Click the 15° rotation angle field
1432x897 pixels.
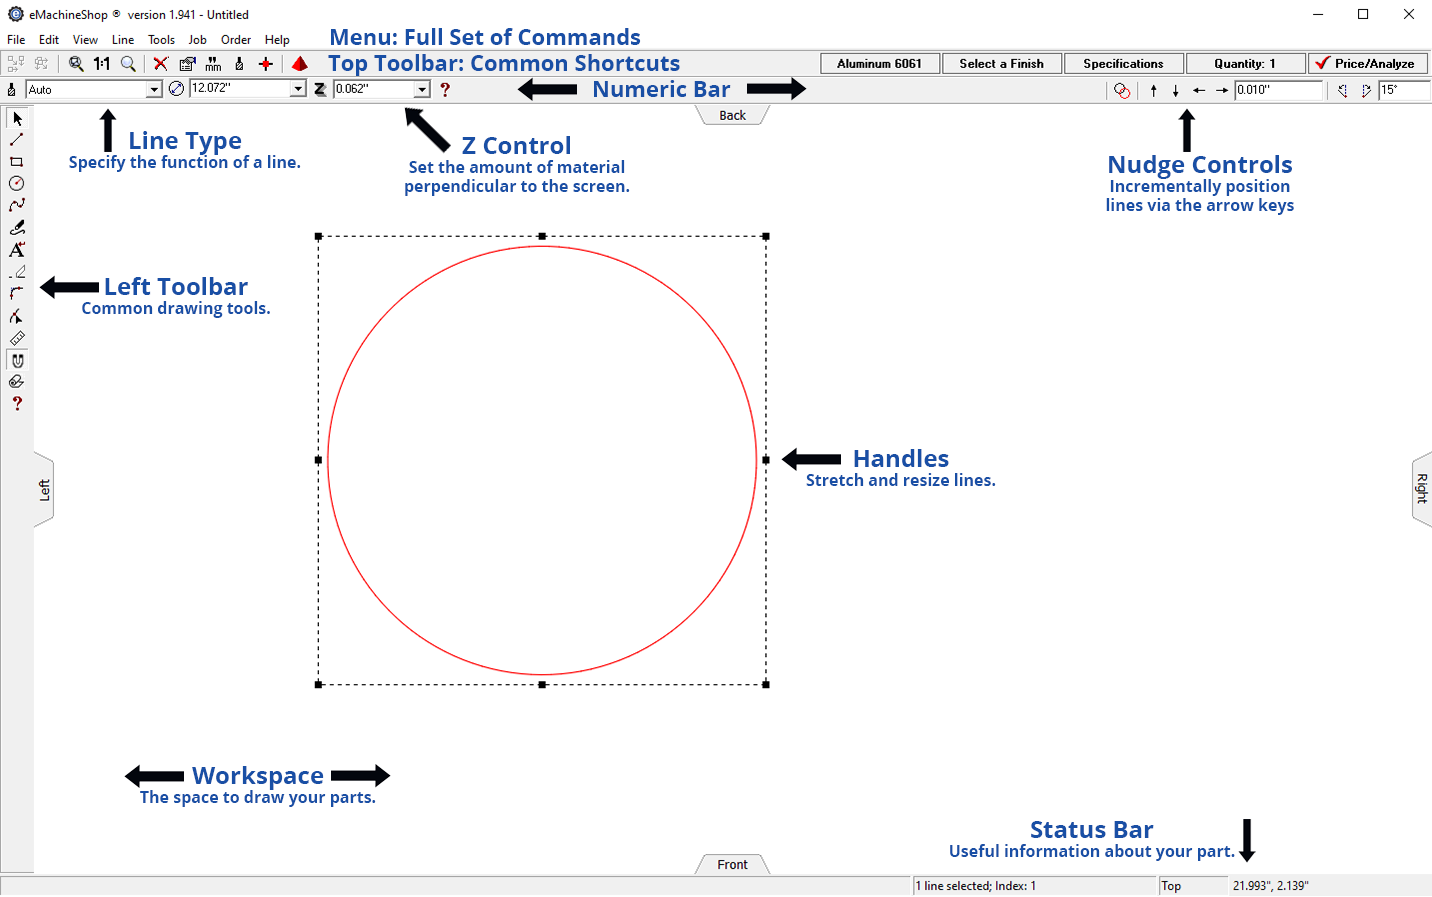click(x=1403, y=90)
